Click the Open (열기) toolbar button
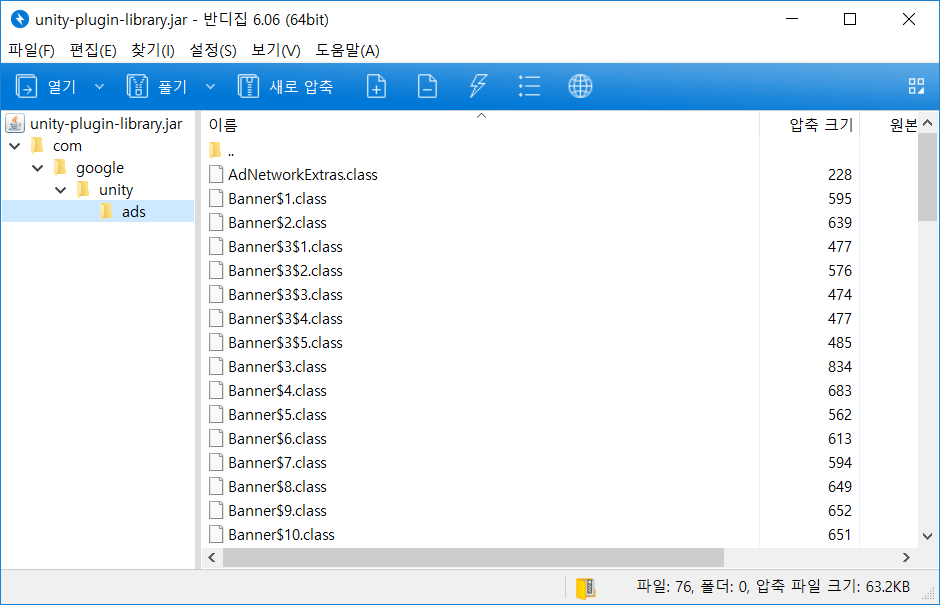This screenshot has height=605, width=940. [46, 86]
